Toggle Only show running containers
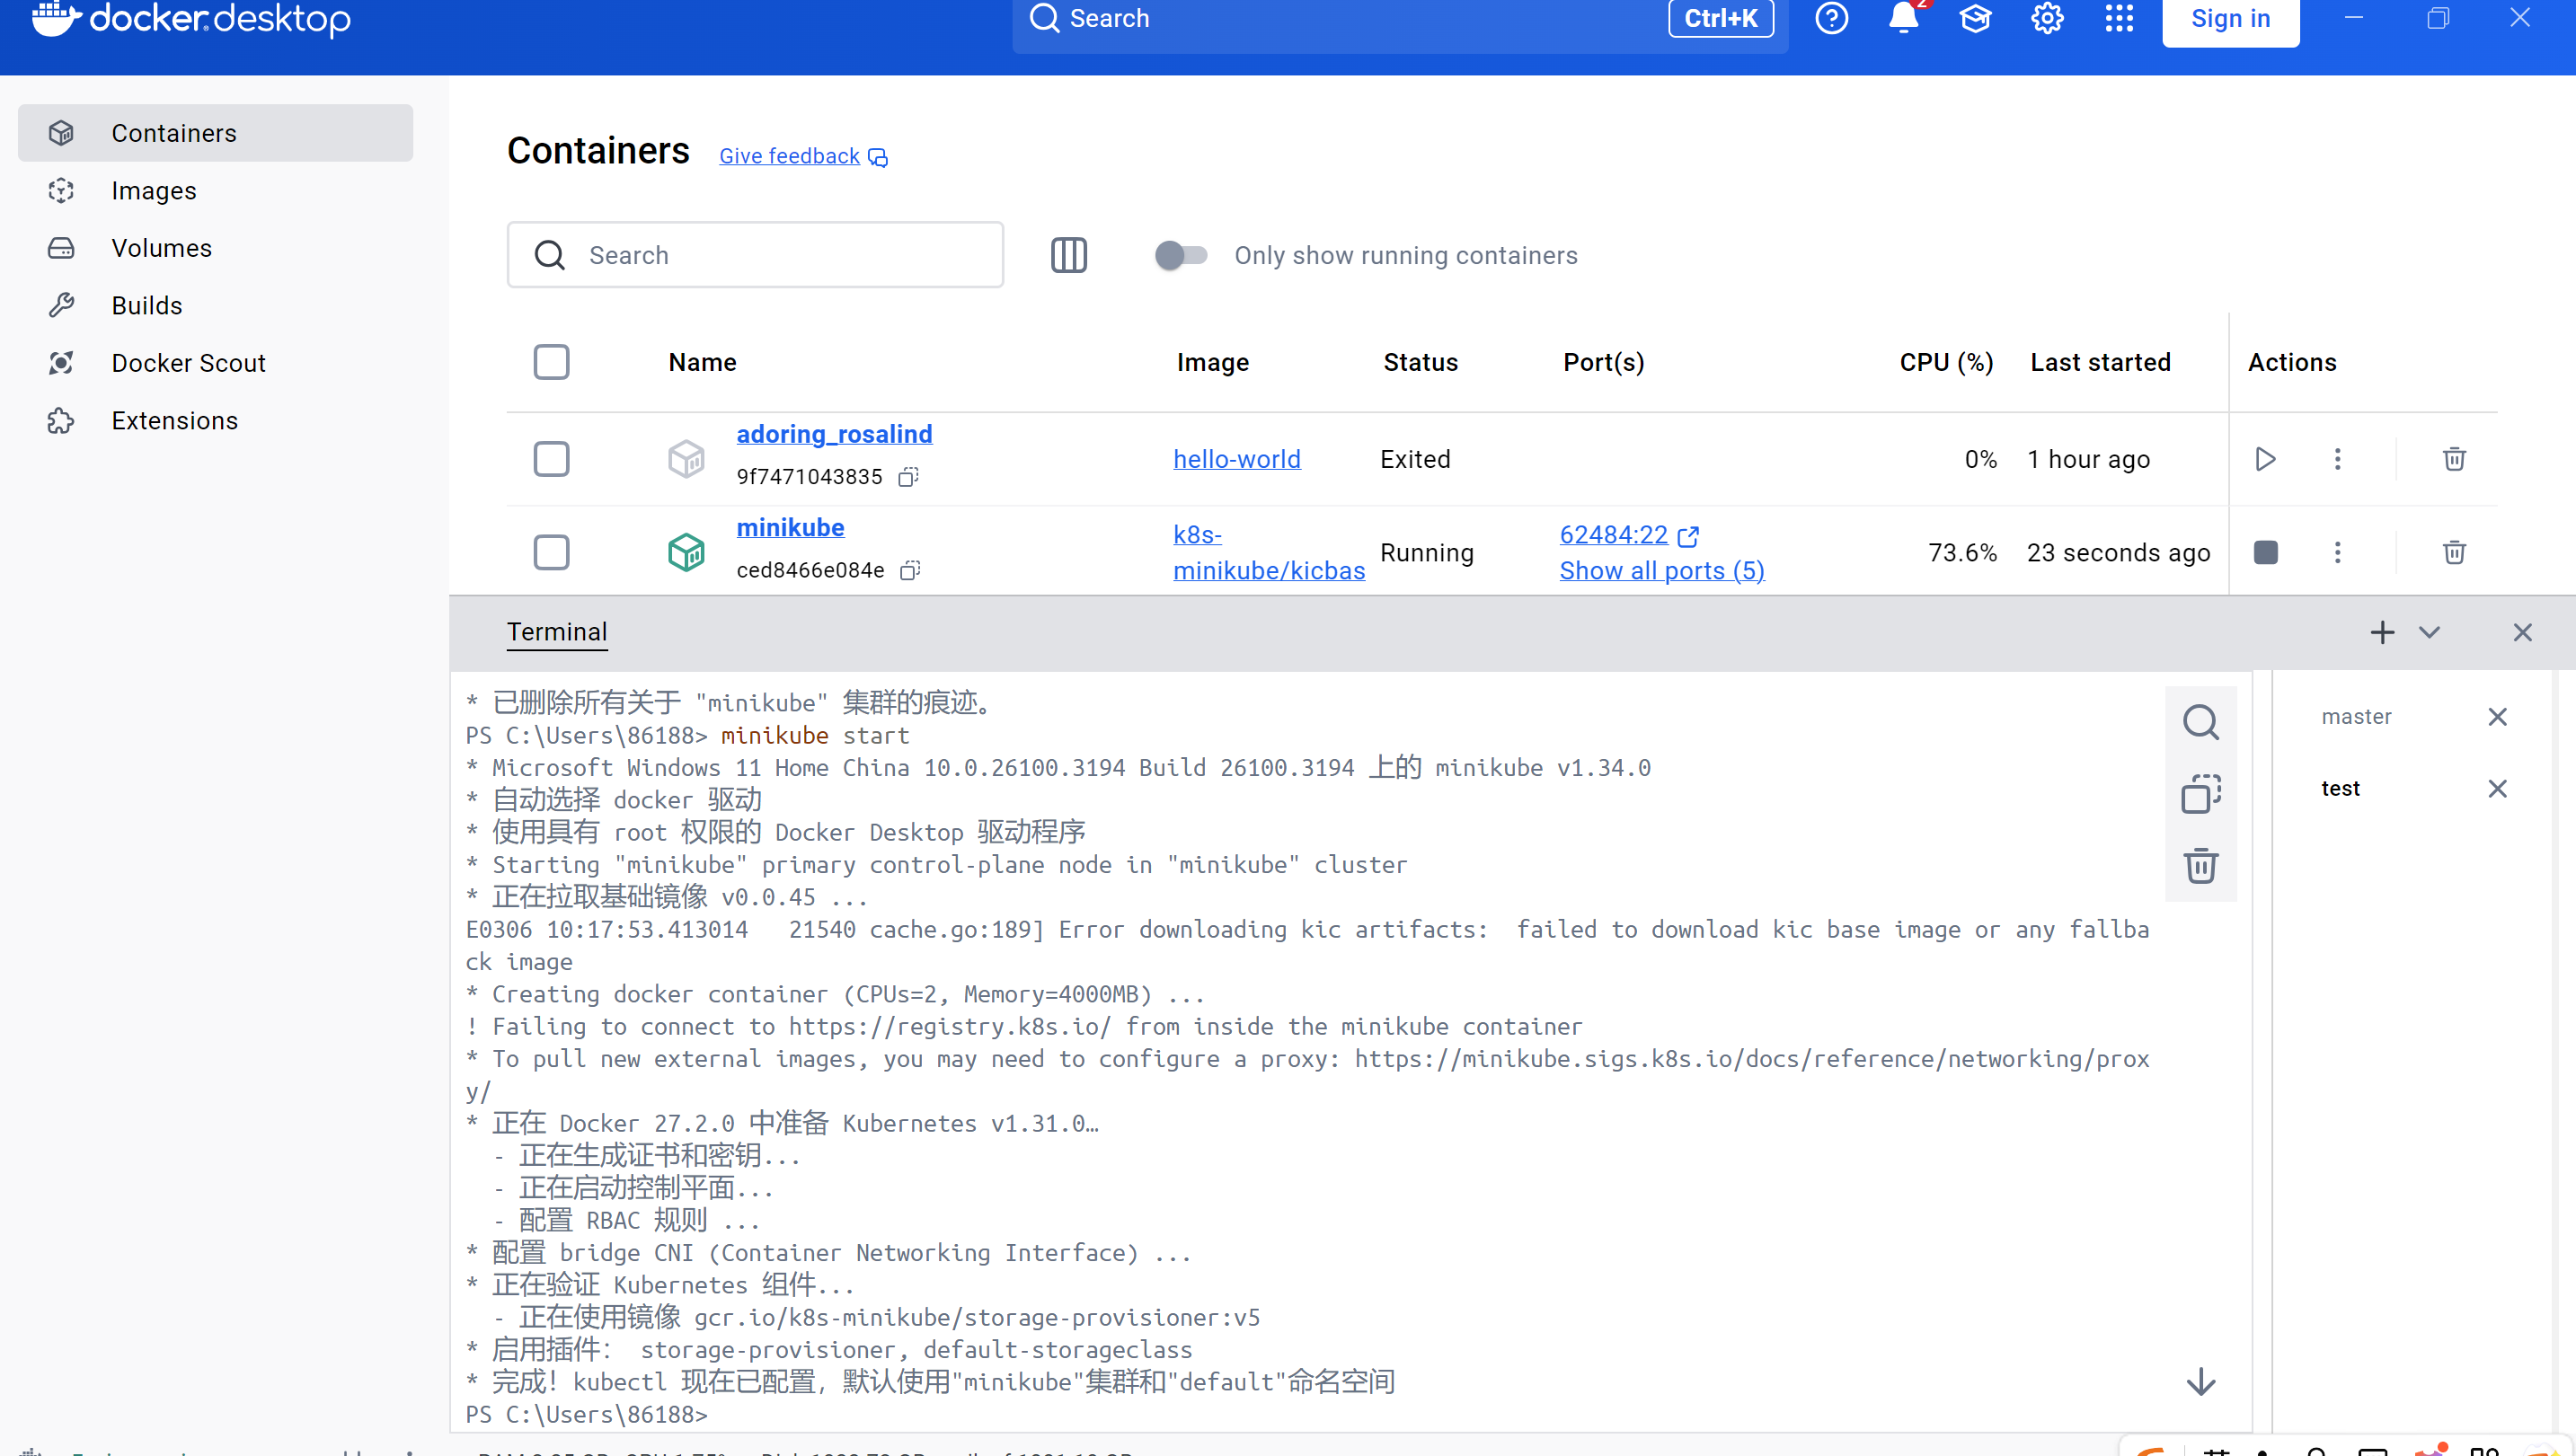2576x1456 pixels. [1180, 255]
